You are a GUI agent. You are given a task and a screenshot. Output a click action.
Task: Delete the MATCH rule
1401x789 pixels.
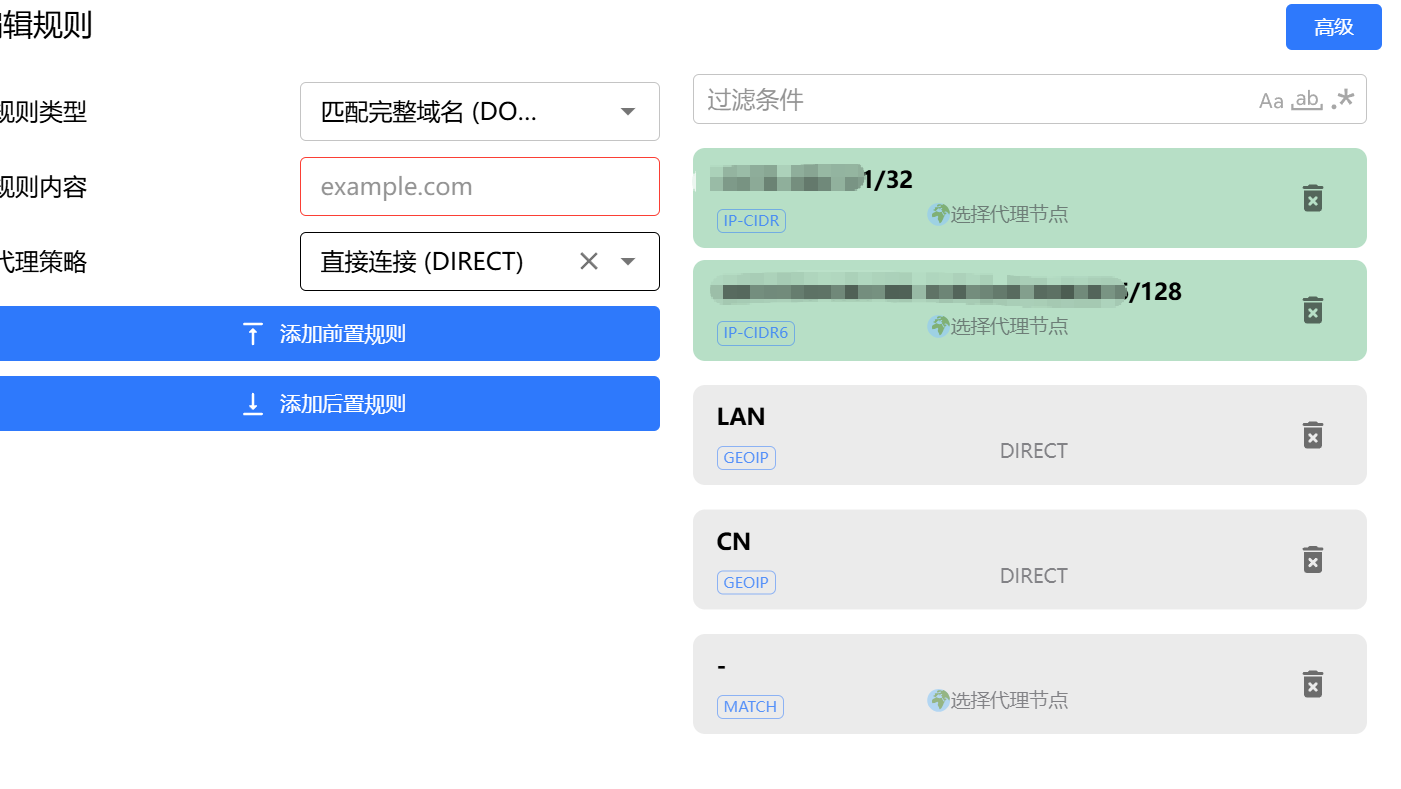[1313, 684]
